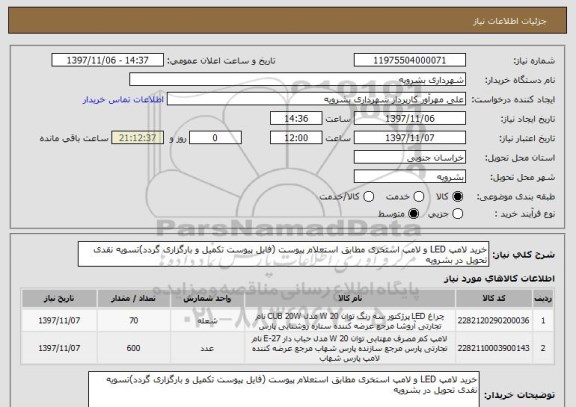This screenshot has width=576, height=407.
Task: Click the واحد شمارش column header
Action: coord(207,298)
